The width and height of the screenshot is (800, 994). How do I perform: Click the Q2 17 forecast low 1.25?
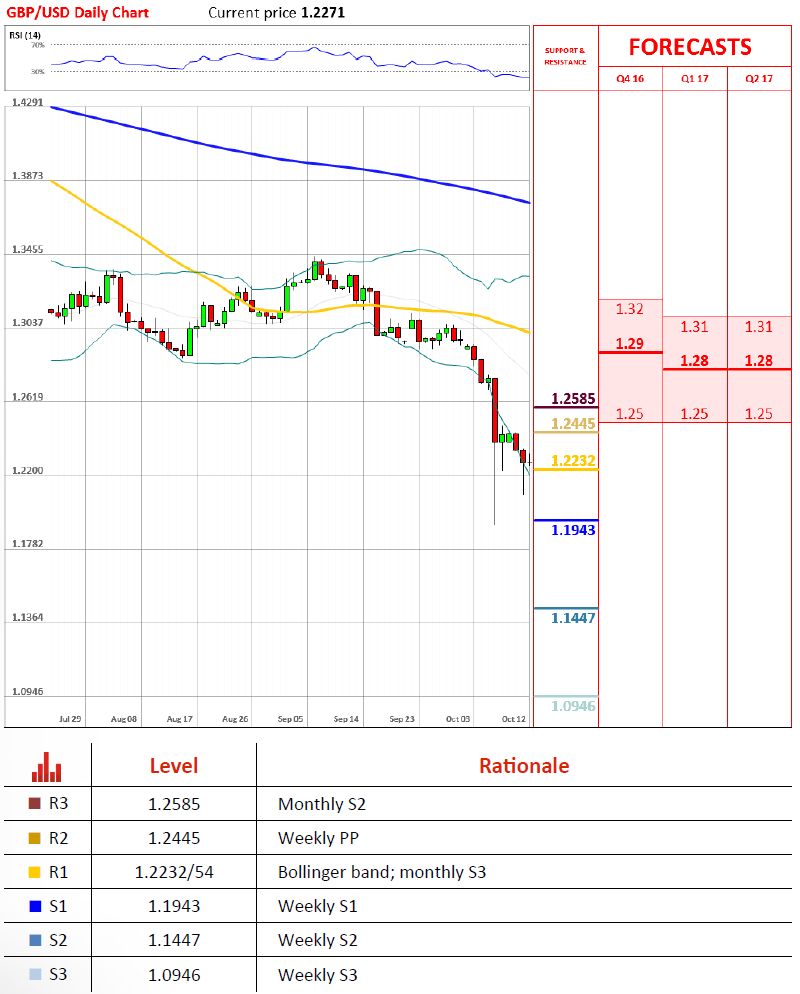(x=759, y=414)
